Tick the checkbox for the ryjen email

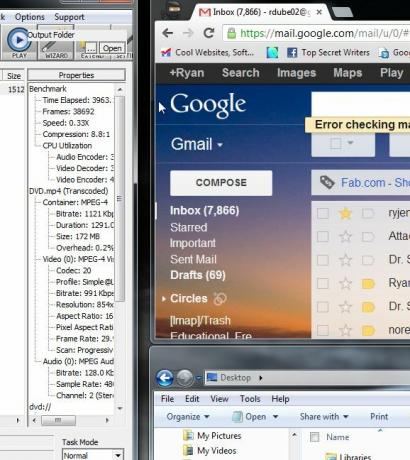pos(323,213)
